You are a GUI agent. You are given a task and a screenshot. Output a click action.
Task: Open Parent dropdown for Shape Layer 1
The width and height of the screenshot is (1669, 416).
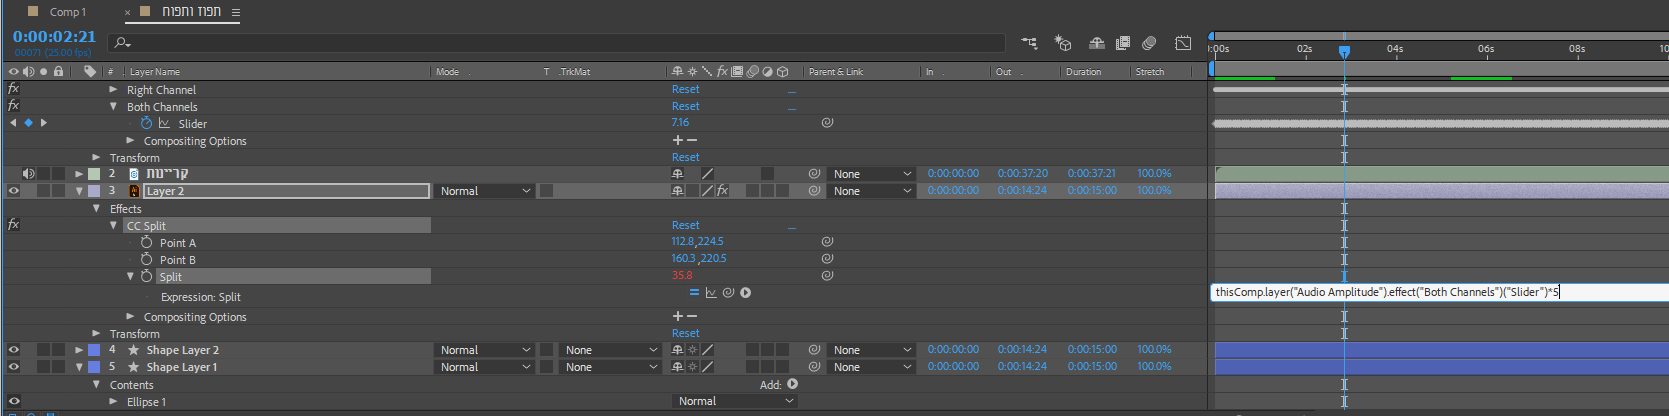coord(872,367)
